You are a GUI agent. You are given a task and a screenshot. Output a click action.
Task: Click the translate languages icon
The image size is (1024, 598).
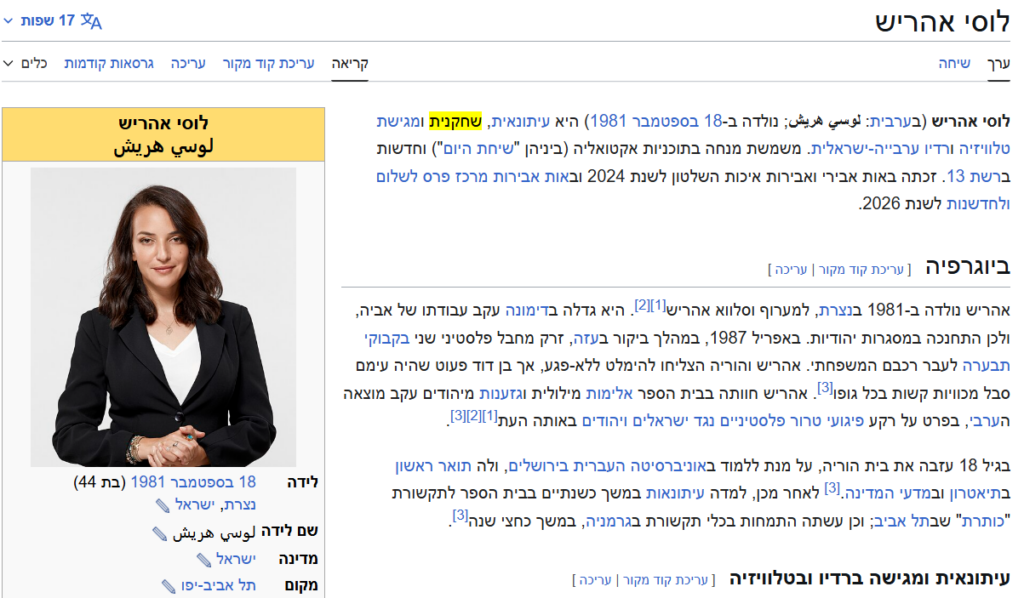click(91, 21)
